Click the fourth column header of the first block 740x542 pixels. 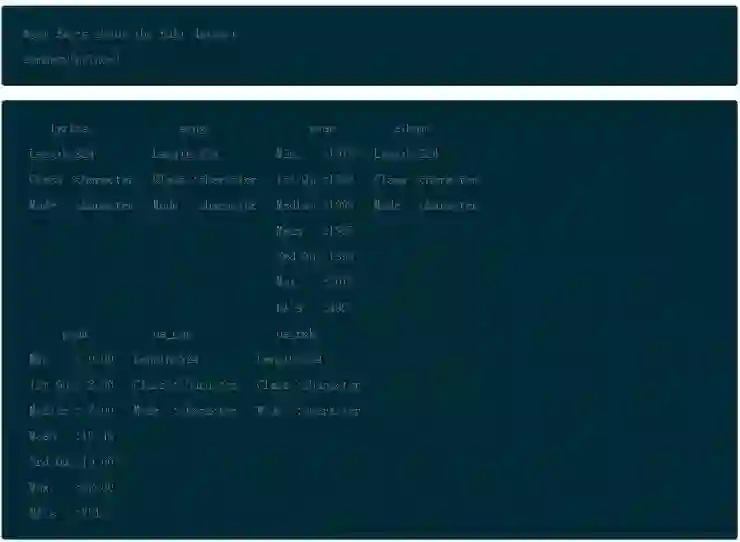(412, 128)
